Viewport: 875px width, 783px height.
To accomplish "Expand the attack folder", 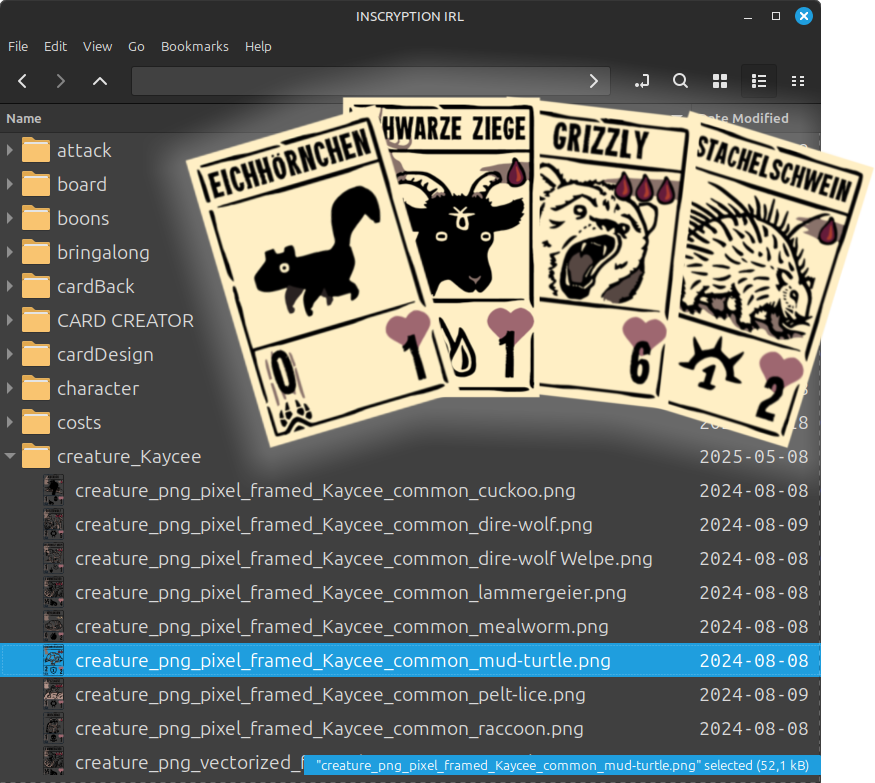I will (x=9, y=150).
